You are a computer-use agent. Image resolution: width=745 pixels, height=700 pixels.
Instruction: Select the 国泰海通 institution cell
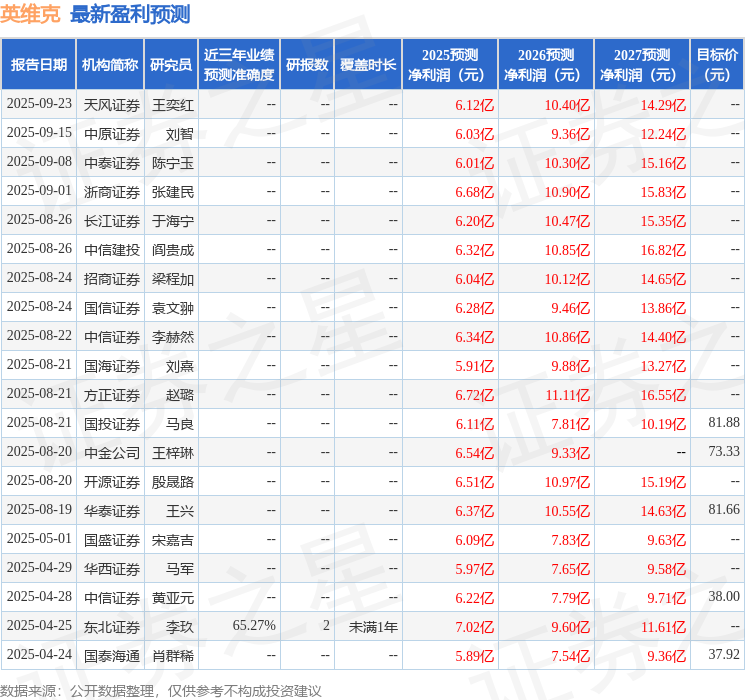pyautogui.click(x=112, y=656)
